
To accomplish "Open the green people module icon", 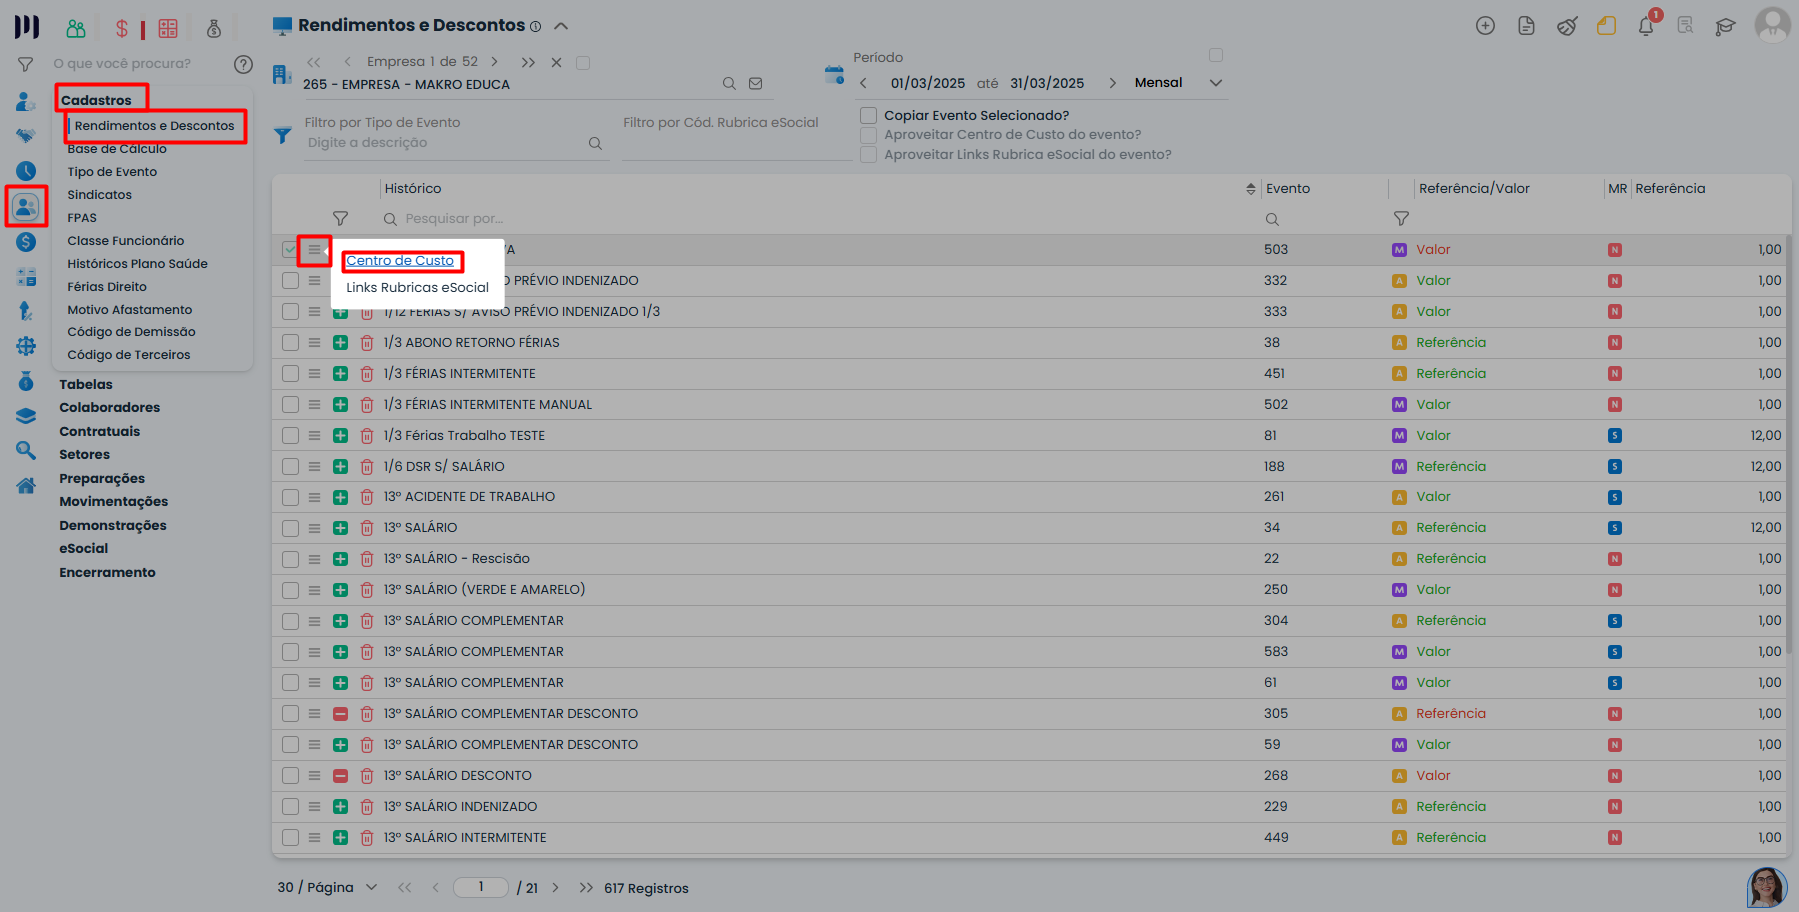I will tap(76, 28).
